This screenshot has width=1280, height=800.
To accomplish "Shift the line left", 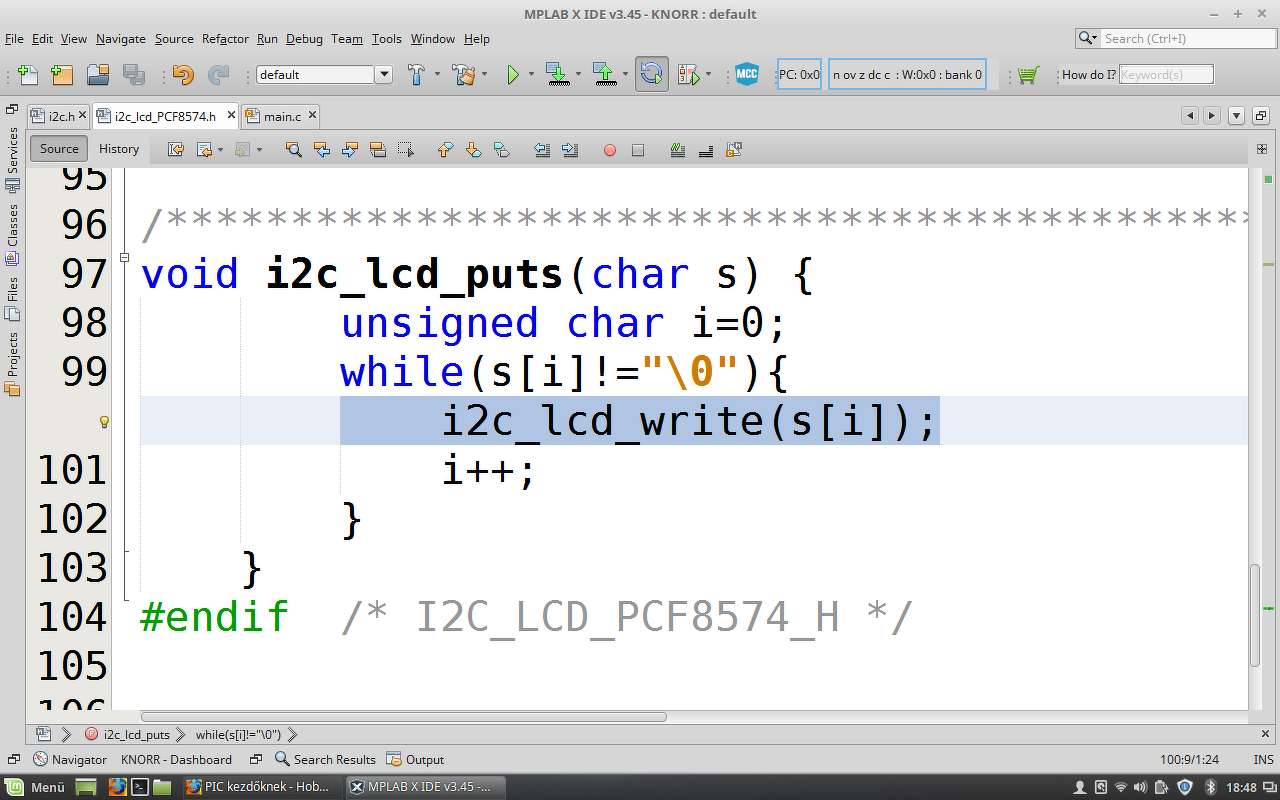I will pyautogui.click(x=542, y=150).
